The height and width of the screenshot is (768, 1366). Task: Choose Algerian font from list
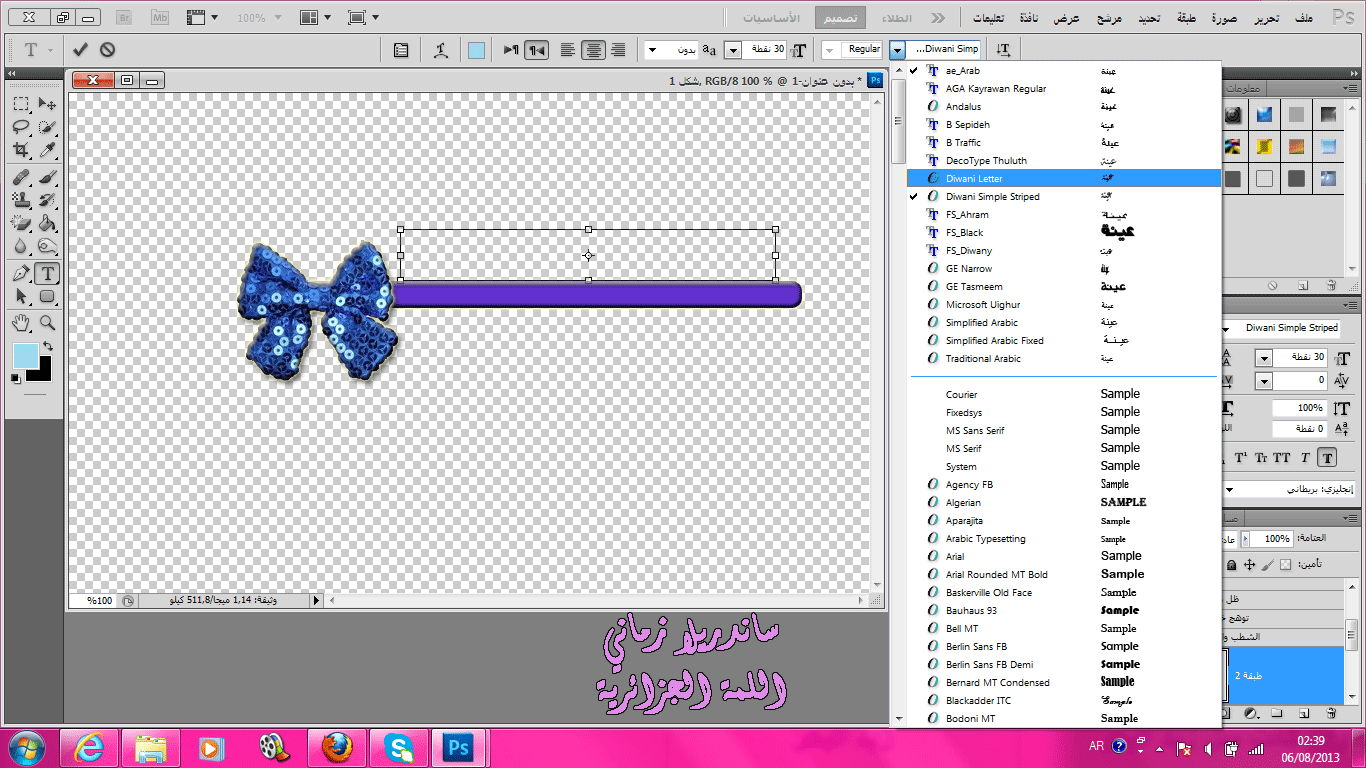(x=1064, y=502)
